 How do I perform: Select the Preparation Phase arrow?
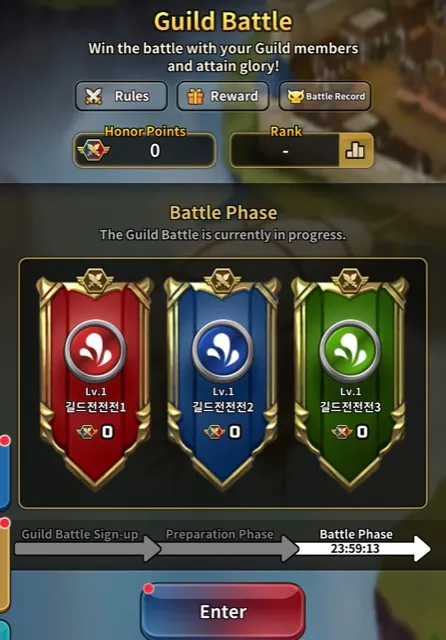[x=230, y=549]
